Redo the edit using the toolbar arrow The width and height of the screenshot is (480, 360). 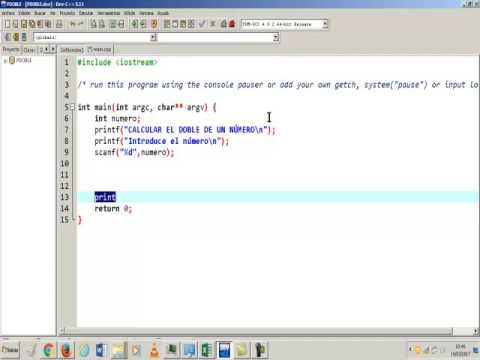click(x=81, y=24)
